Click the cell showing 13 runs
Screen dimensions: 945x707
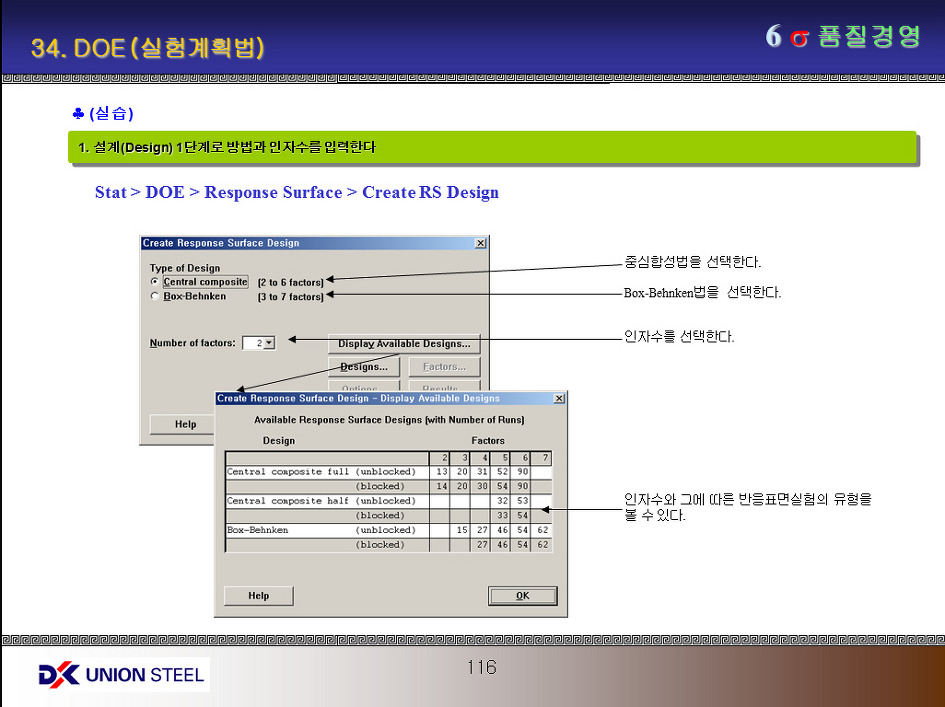[440, 472]
